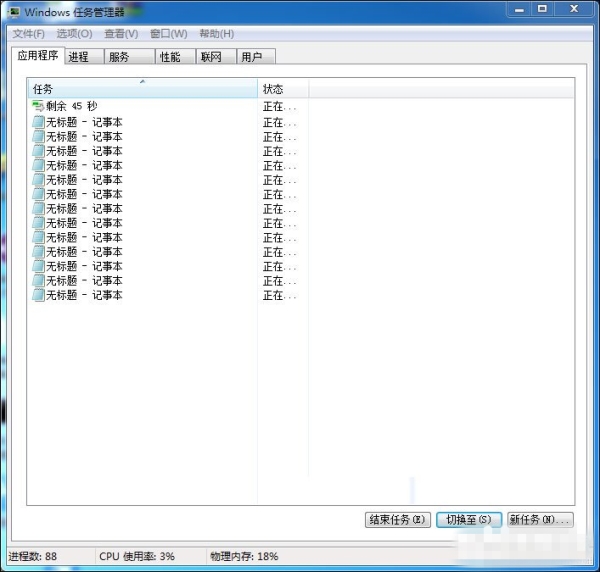The height and width of the screenshot is (572, 600).
Task: Sort the list by the 任务 column header
Action: tap(142, 89)
